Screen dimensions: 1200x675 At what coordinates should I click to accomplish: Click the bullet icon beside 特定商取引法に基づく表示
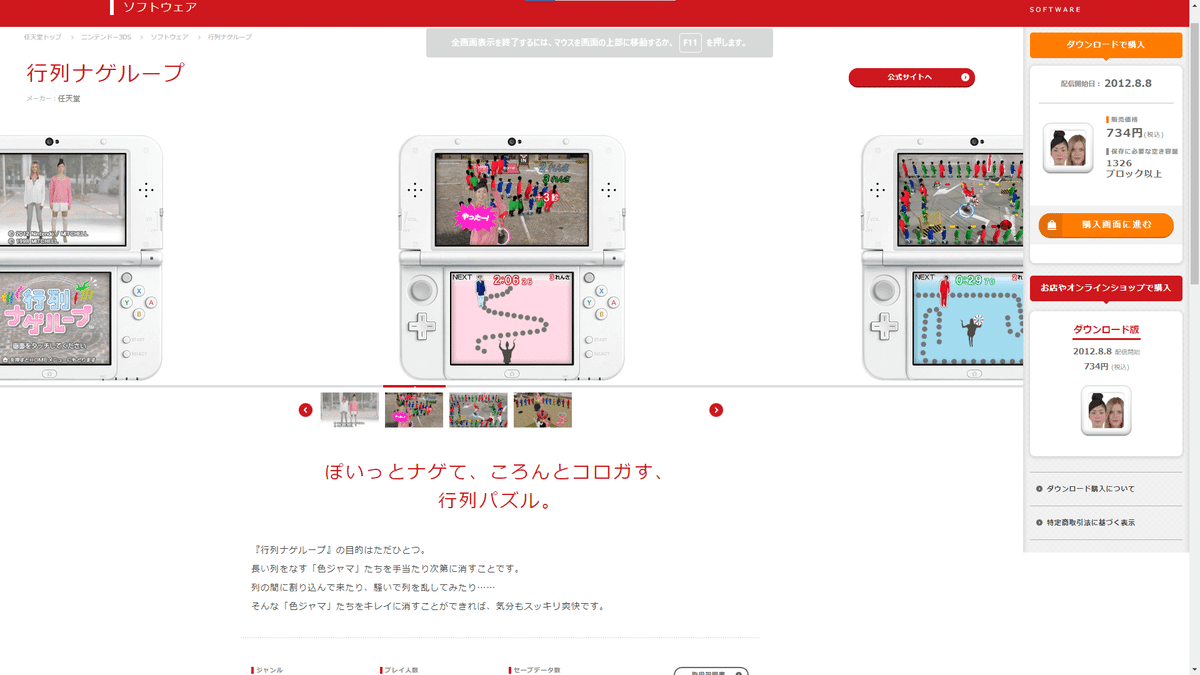(x=1040, y=523)
